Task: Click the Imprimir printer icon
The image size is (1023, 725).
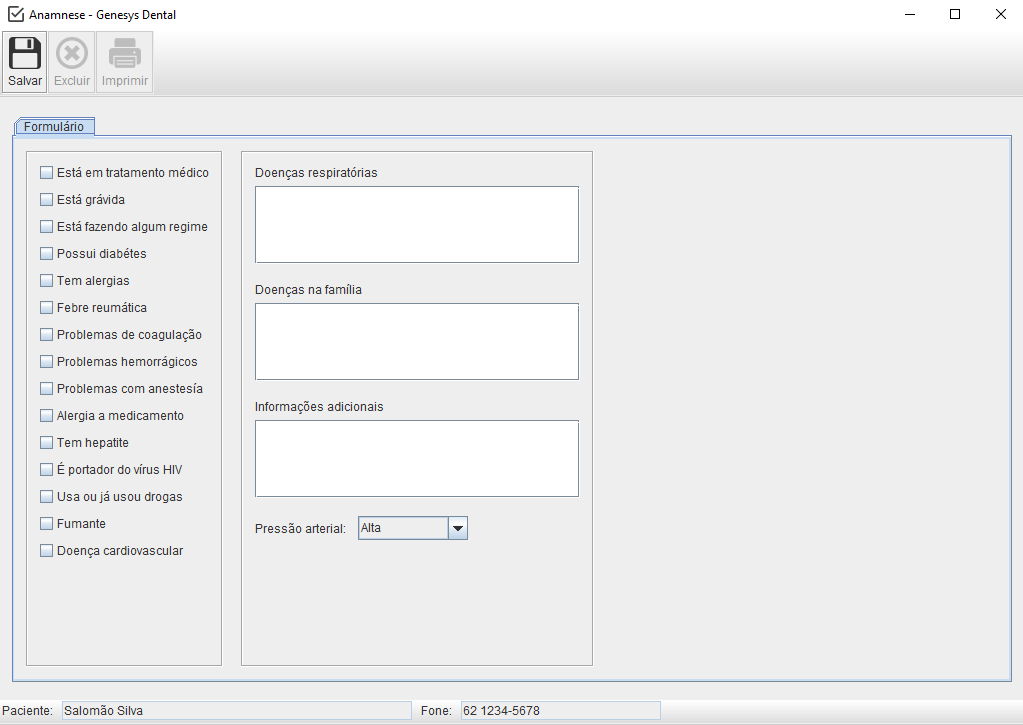Action: 125,53
